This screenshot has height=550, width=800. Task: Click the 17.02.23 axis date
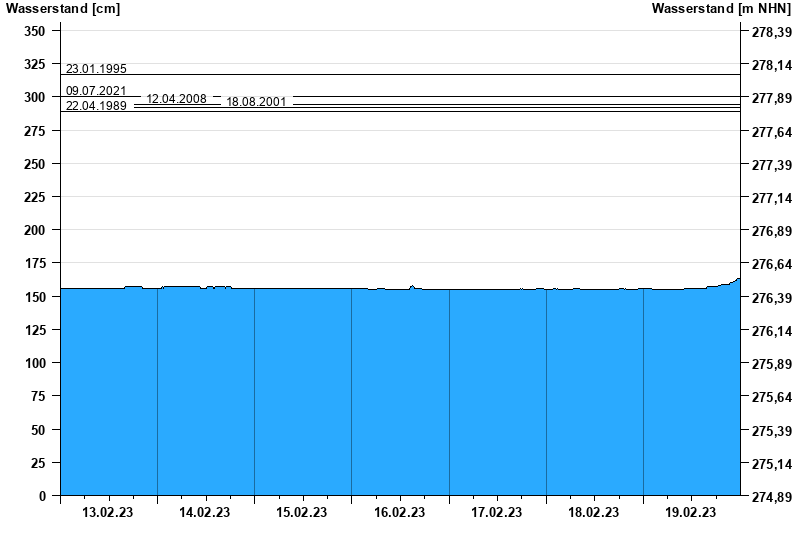[x=496, y=513]
